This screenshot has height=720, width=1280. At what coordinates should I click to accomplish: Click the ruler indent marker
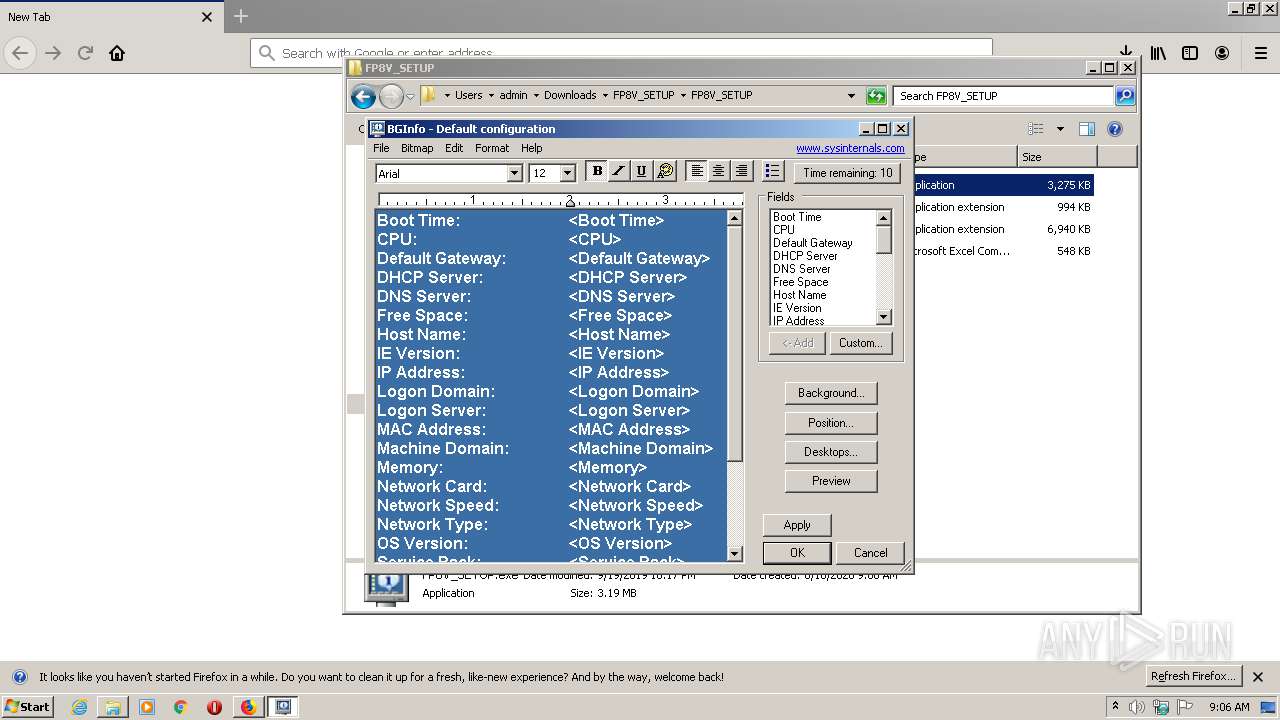click(570, 201)
